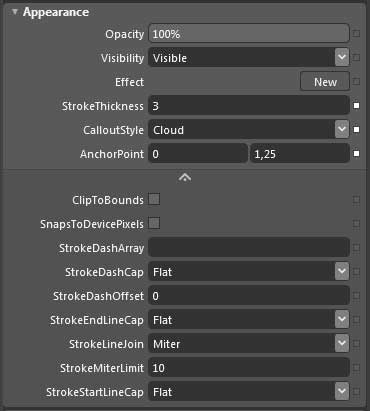Collapse advanced properties with the up chevron

click(185, 177)
